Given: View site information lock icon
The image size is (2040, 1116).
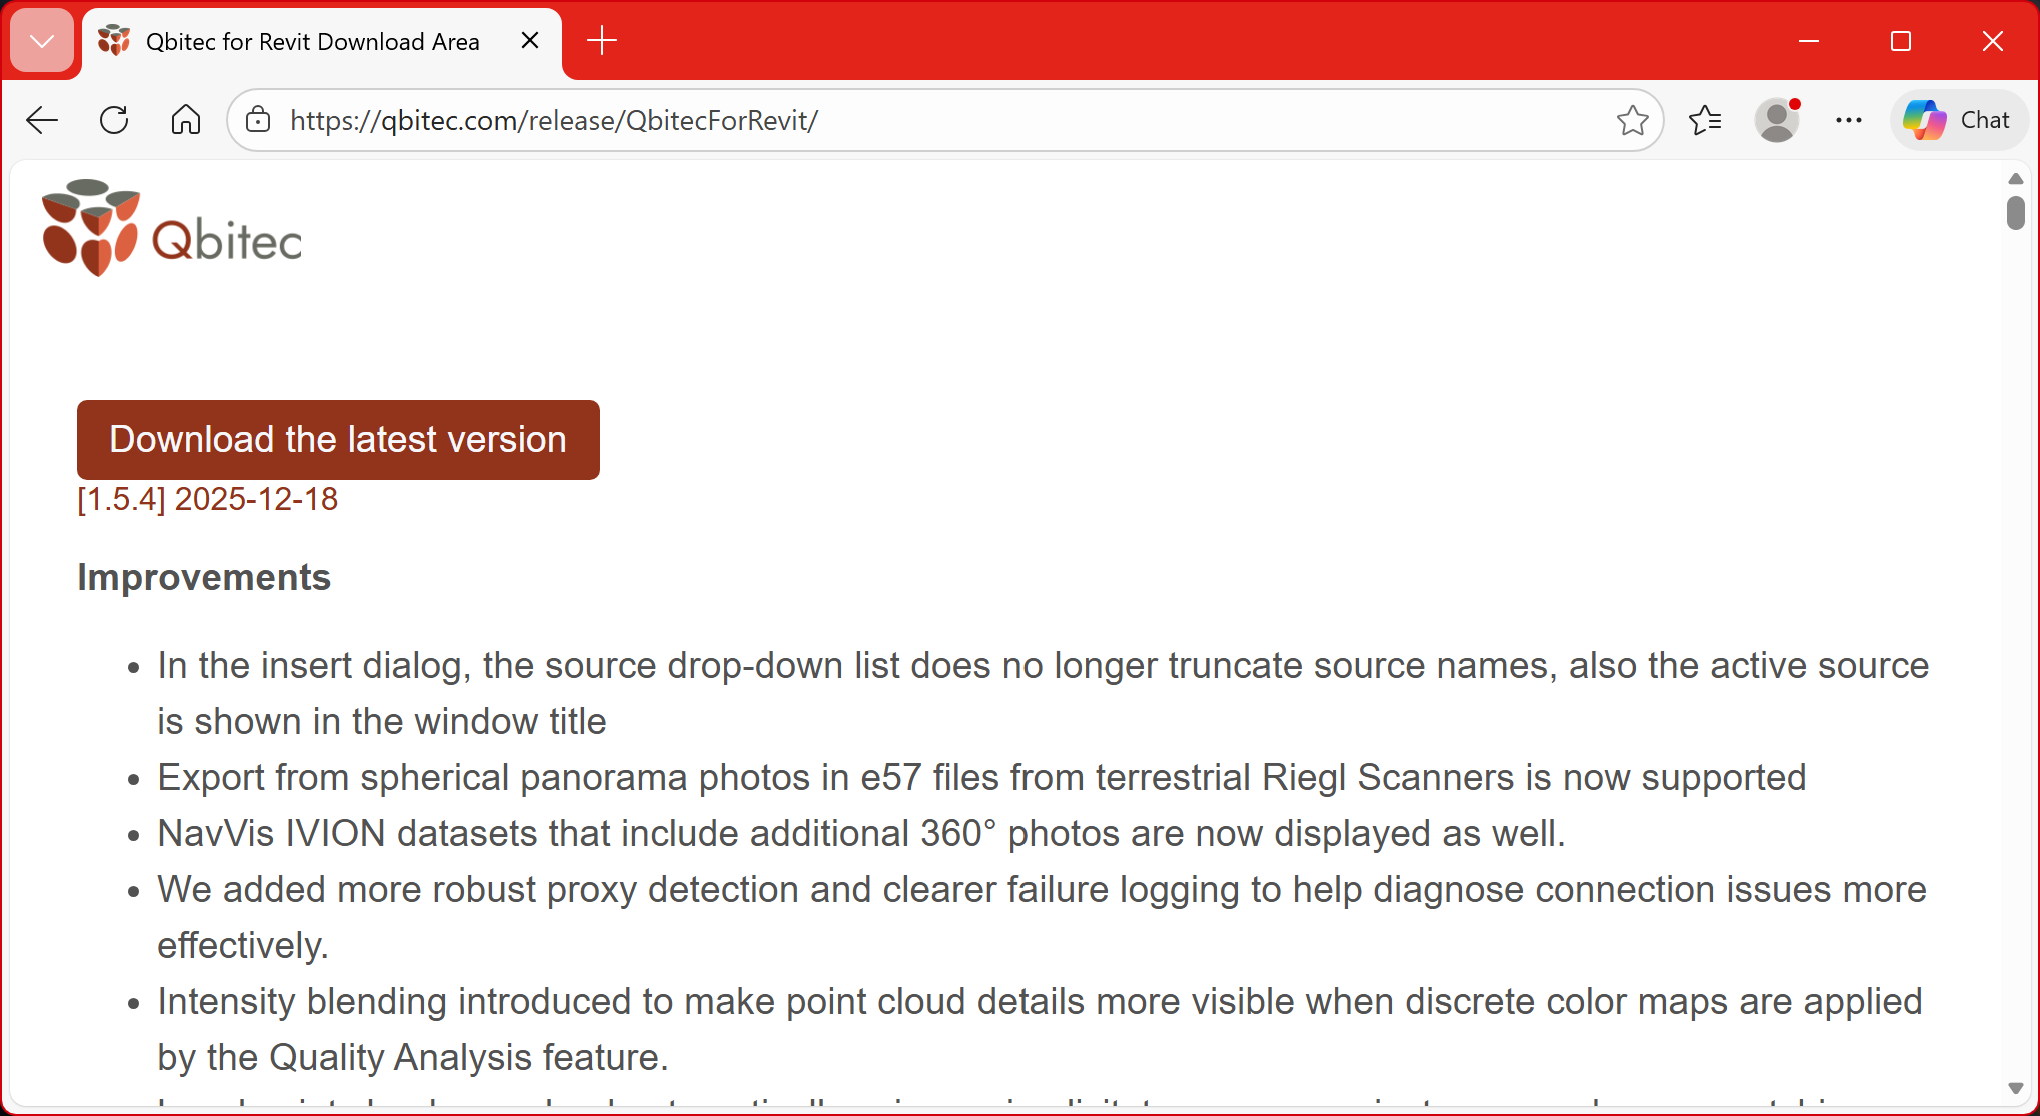Looking at the screenshot, I should [x=258, y=120].
